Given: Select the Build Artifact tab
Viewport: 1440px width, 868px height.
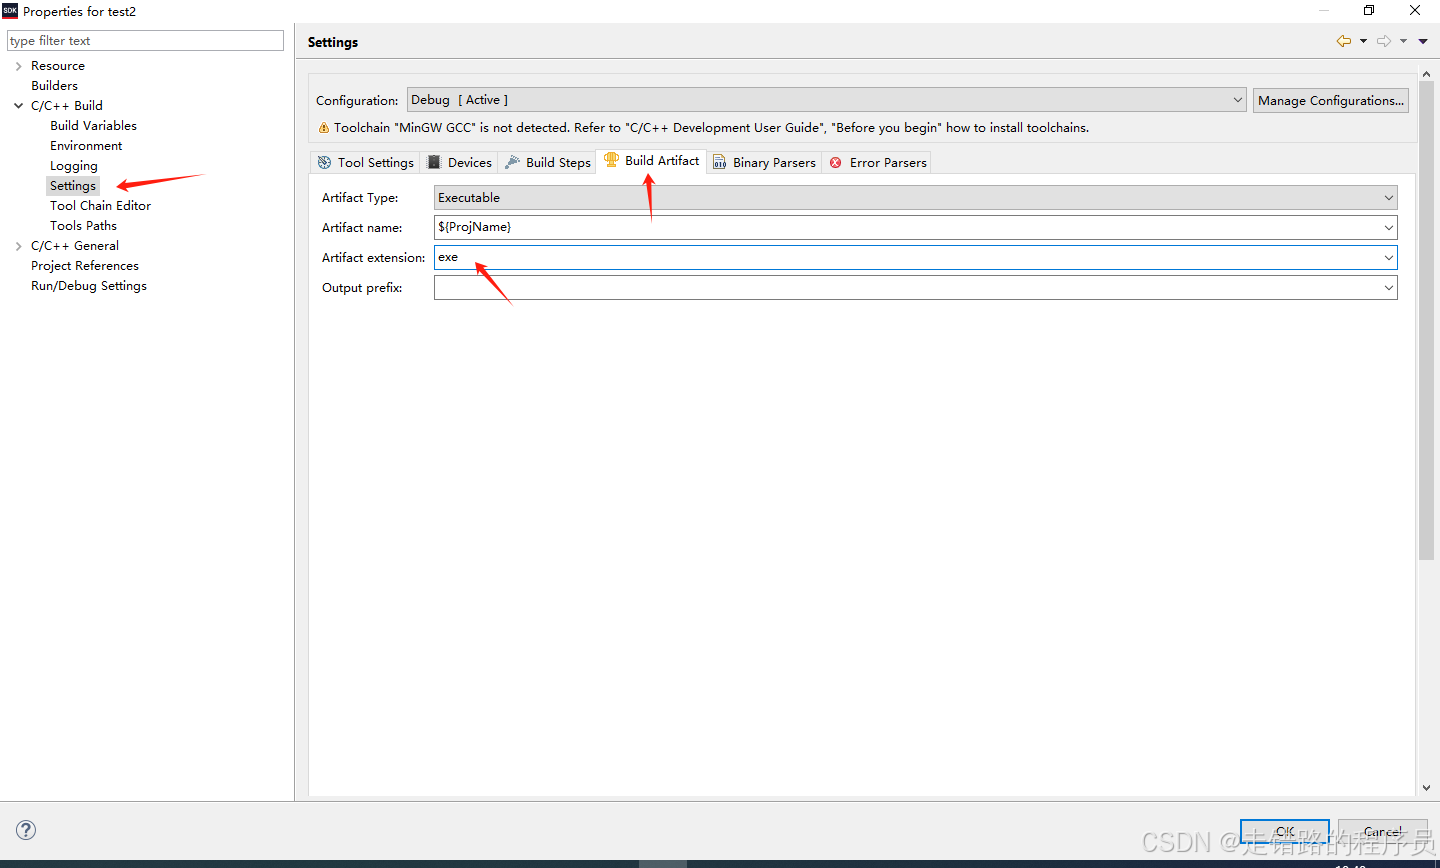Looking at the screenshot, I should (x=651, y=161).
